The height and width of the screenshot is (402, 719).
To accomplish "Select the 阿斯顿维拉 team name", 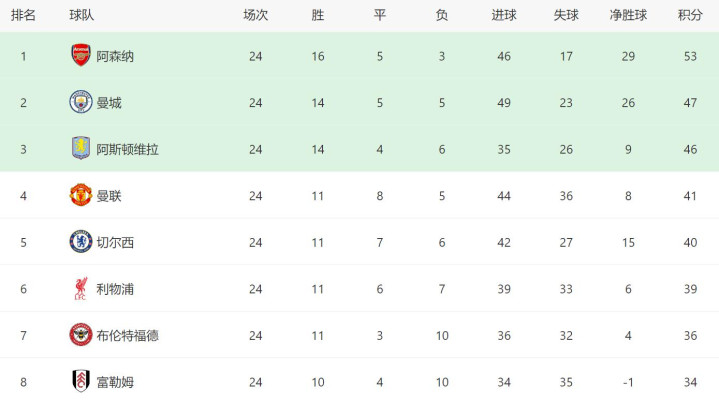I will tap(127, 149).
